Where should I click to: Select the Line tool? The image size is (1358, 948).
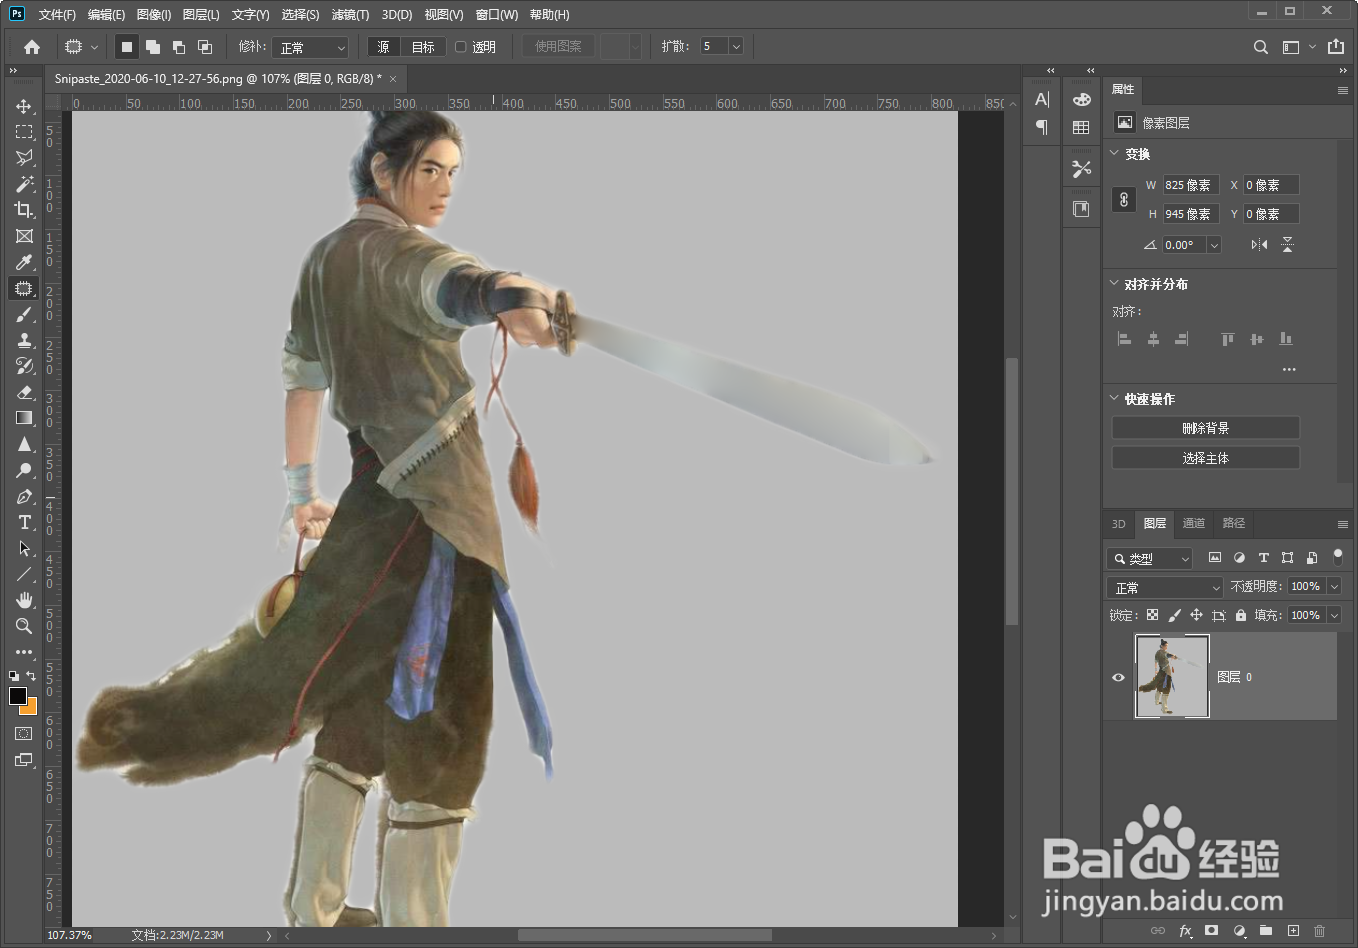click(24, 574)
